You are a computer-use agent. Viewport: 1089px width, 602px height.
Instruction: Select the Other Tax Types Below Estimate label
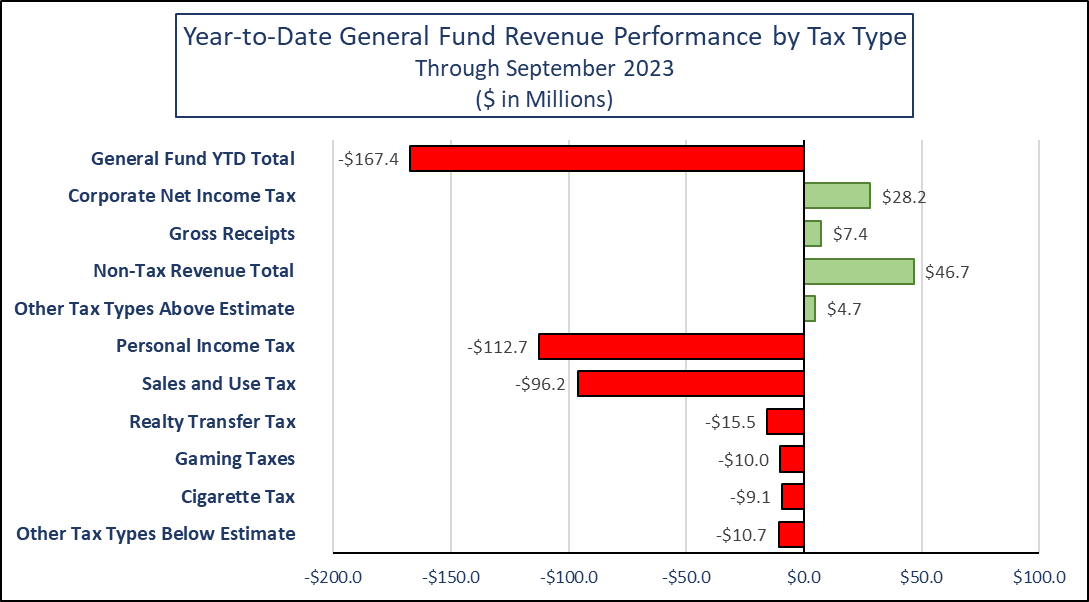[x=156, y=533]
